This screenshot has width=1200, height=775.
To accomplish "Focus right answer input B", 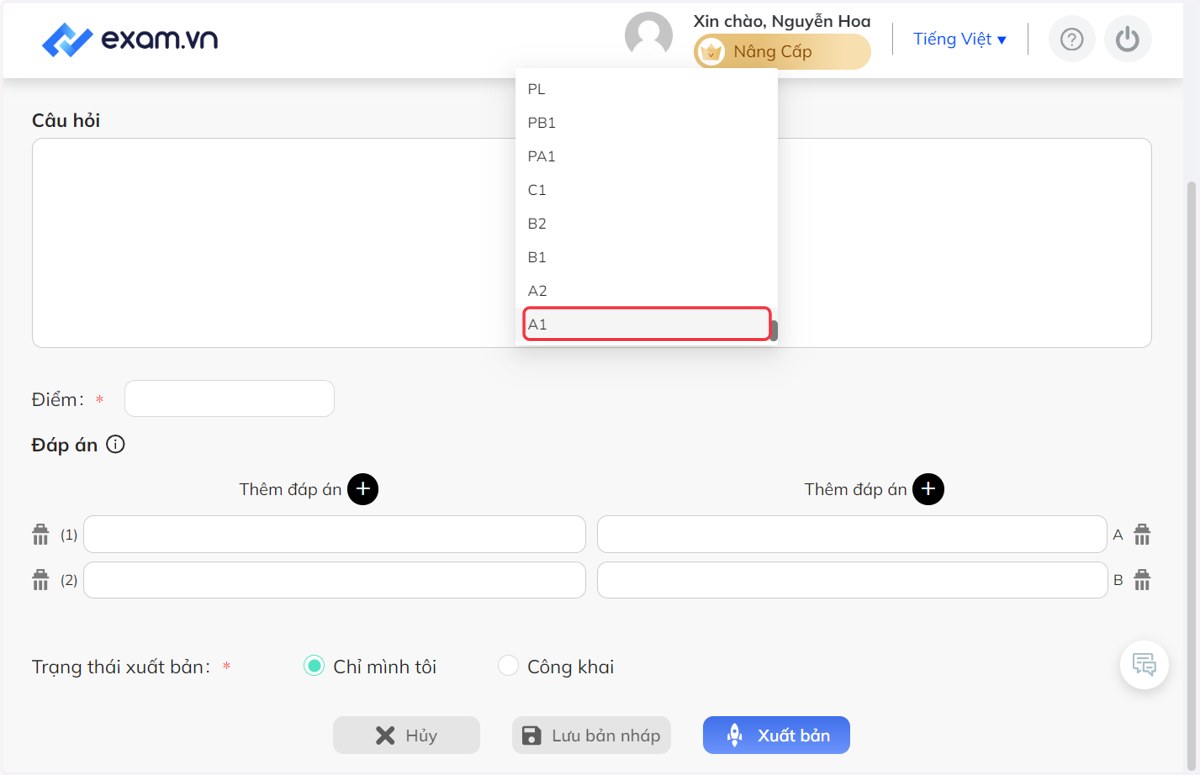I will coord(852,580).
